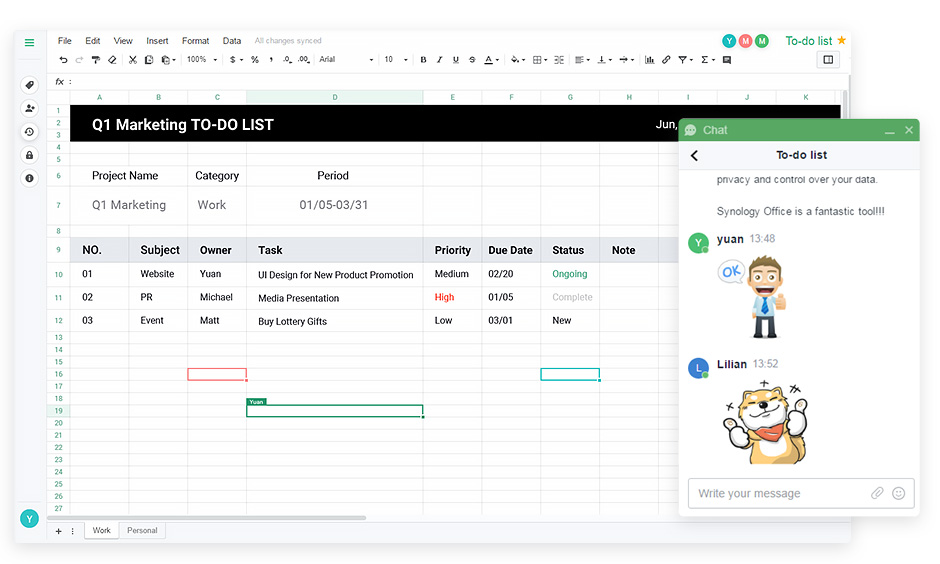This screenshot has height=564, width=940.
Task: Toggle bold formatting
Action: [x=423, y=60]
